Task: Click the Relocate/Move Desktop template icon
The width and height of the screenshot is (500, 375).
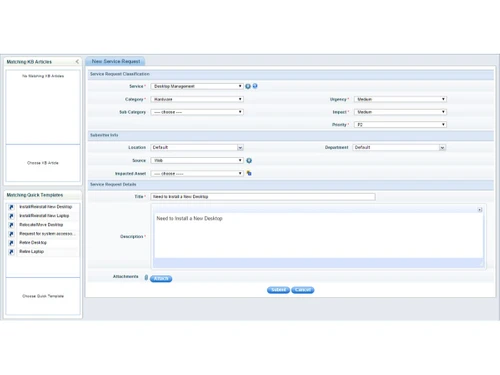Action: point(11,225)
